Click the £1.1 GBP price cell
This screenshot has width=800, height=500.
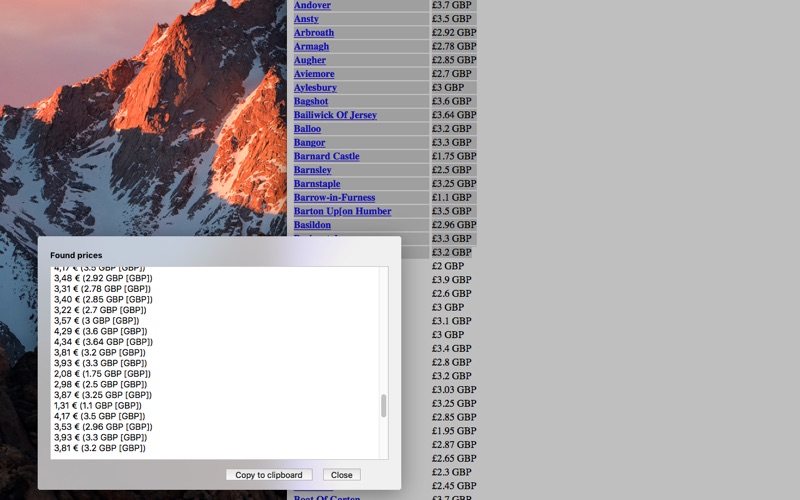452,197
